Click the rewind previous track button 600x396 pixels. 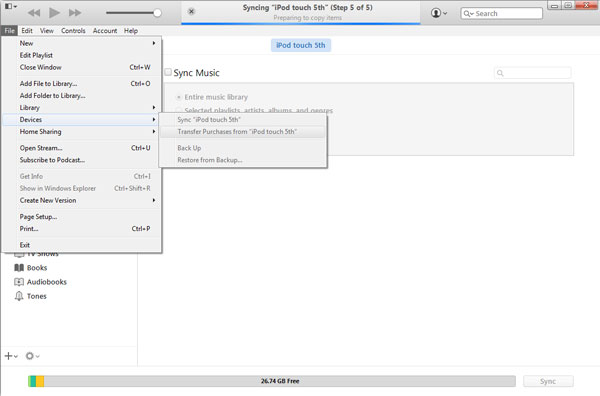[x=34, y=13]
